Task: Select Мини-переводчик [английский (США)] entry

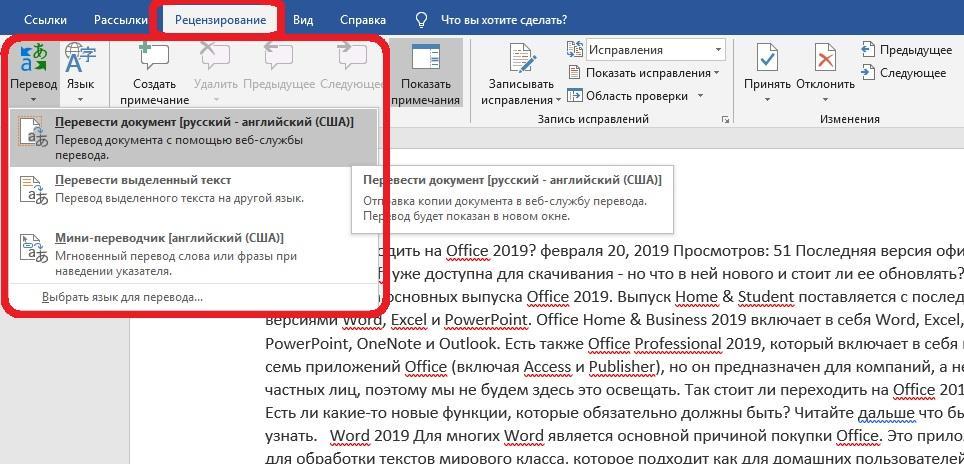Action: pos(194,253)
